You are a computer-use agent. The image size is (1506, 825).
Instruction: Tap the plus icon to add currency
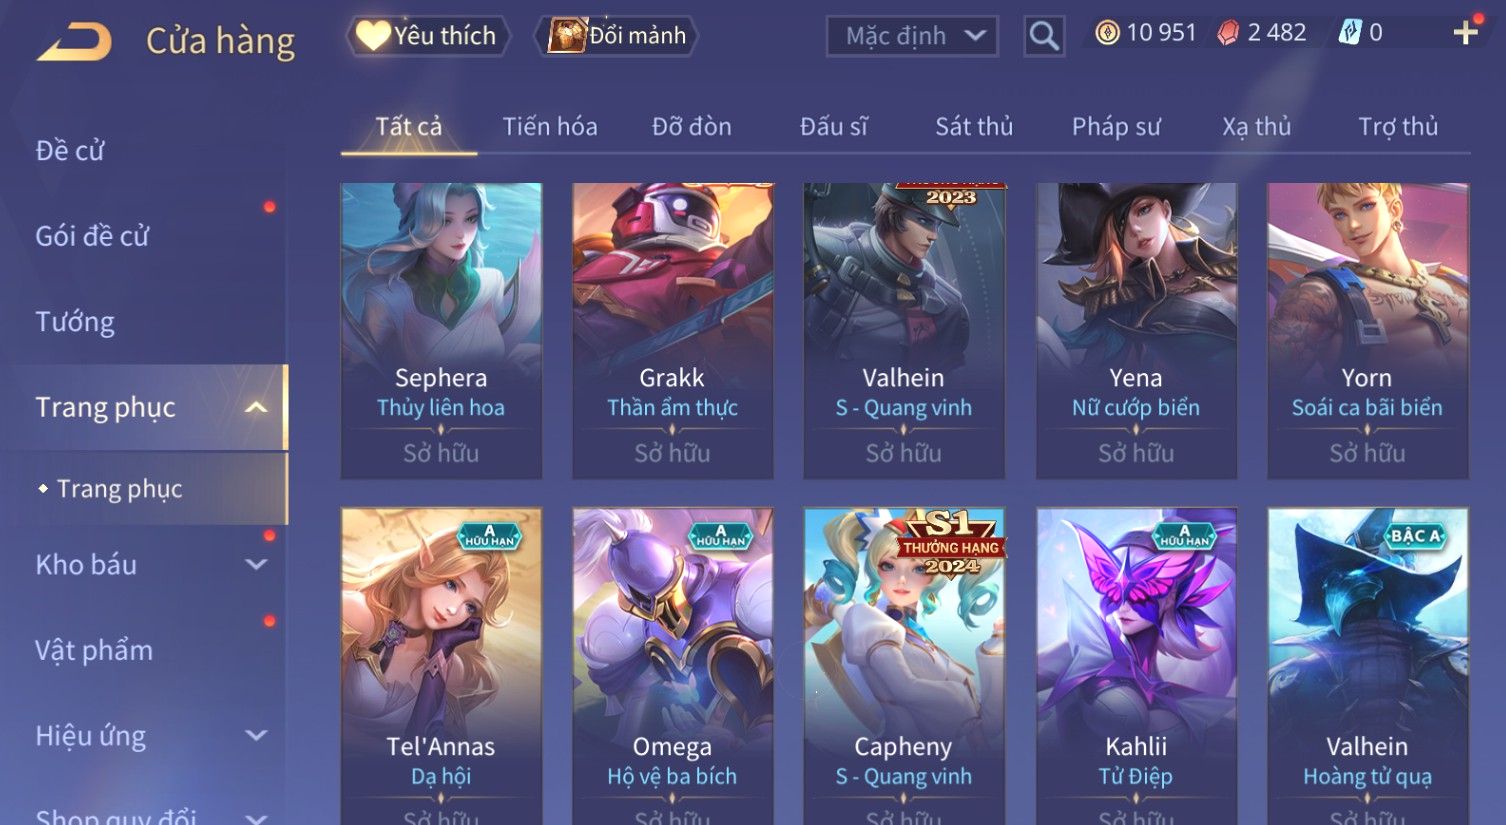1466,33
